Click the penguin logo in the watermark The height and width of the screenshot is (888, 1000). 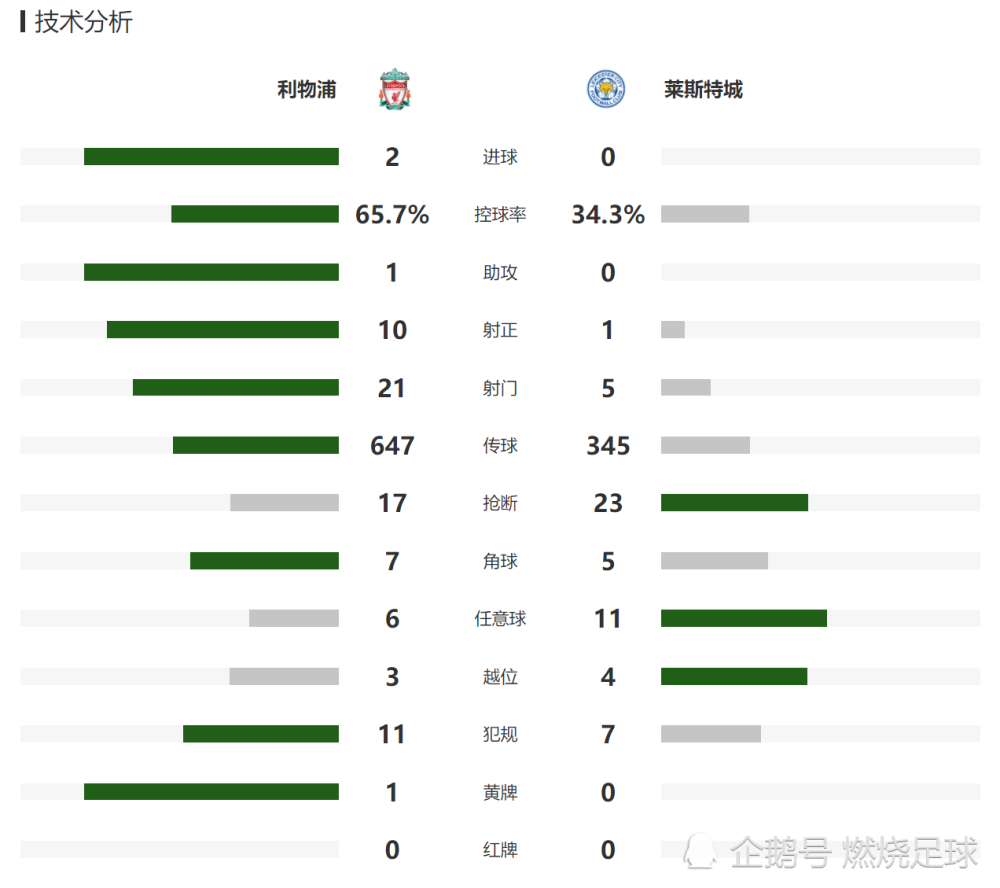pyautogui.click(x=700, y=851)
